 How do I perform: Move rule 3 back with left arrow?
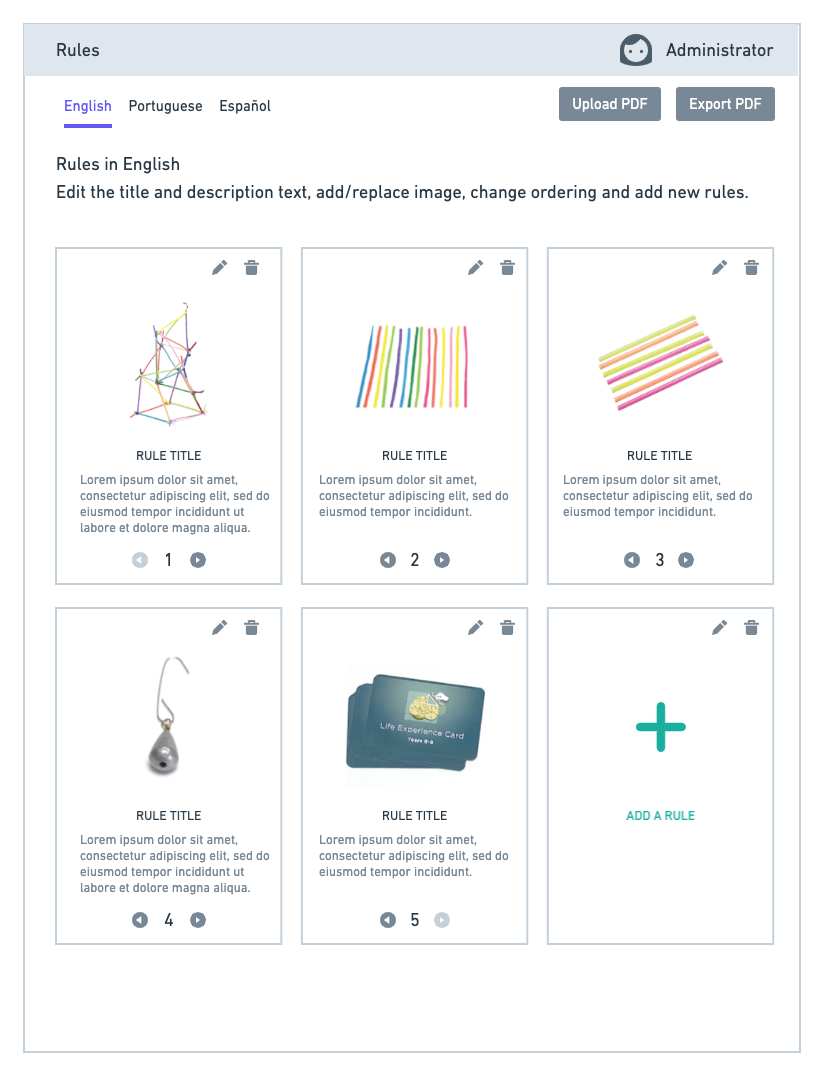(x=632, y=560)
